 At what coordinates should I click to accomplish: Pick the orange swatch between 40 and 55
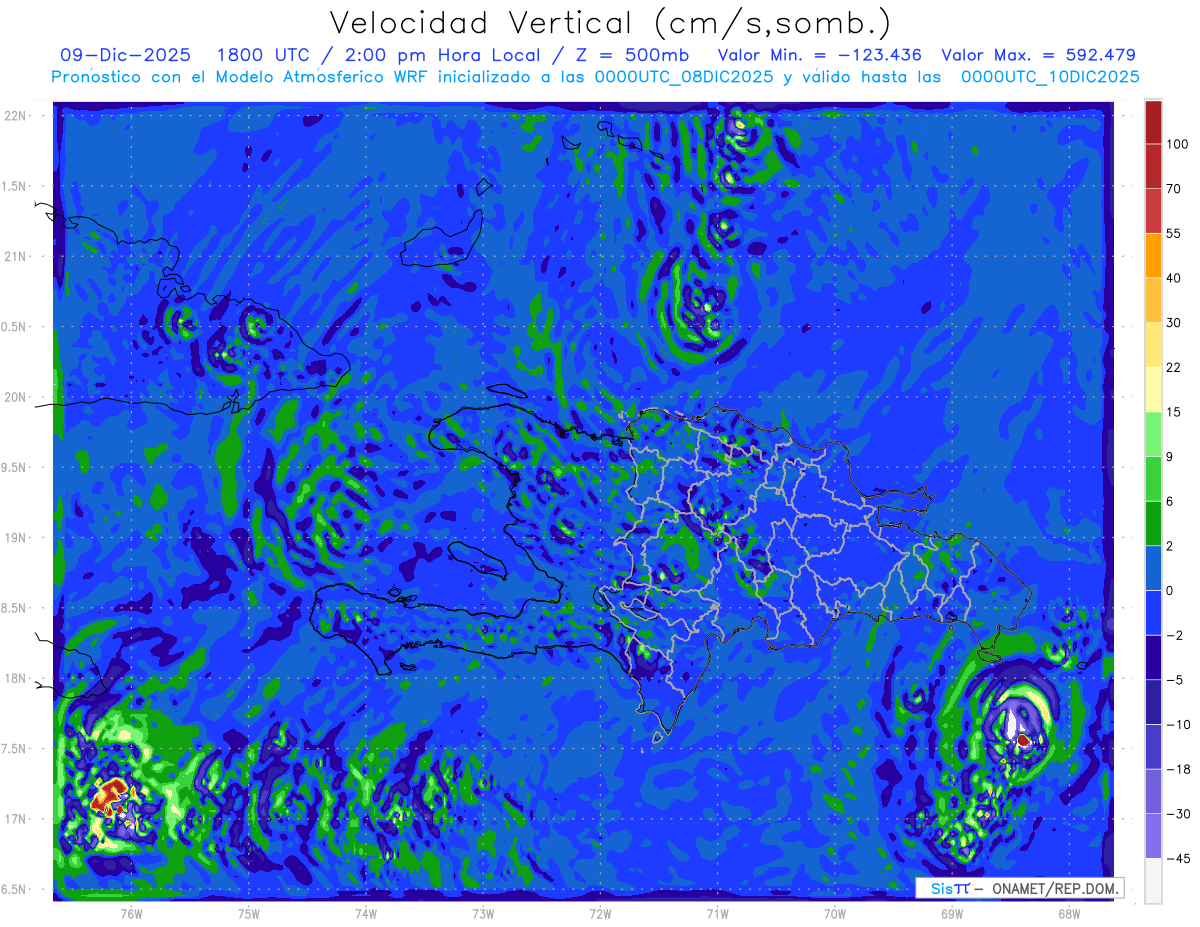[x=1153, y=255]
